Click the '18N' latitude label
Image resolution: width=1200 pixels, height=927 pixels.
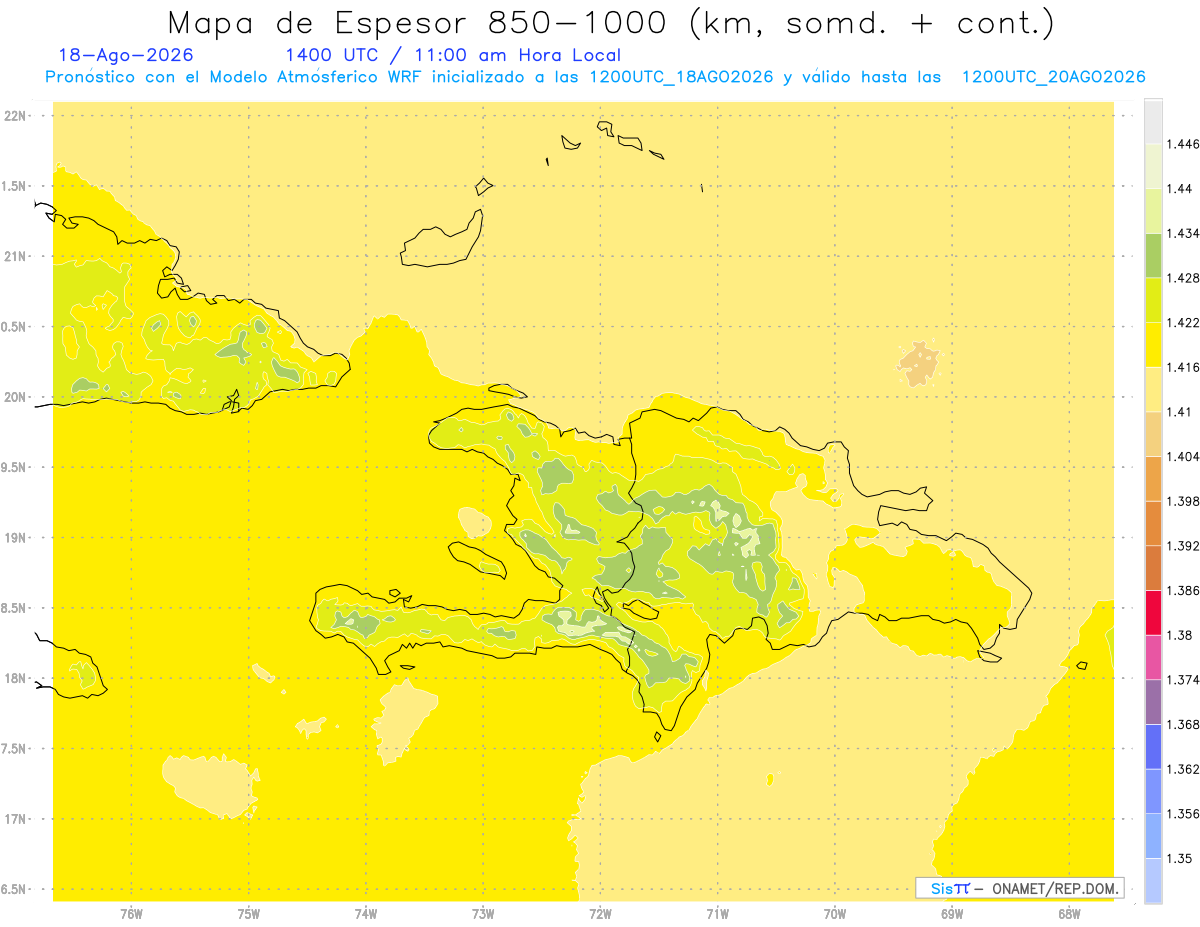tap(16, 678)
